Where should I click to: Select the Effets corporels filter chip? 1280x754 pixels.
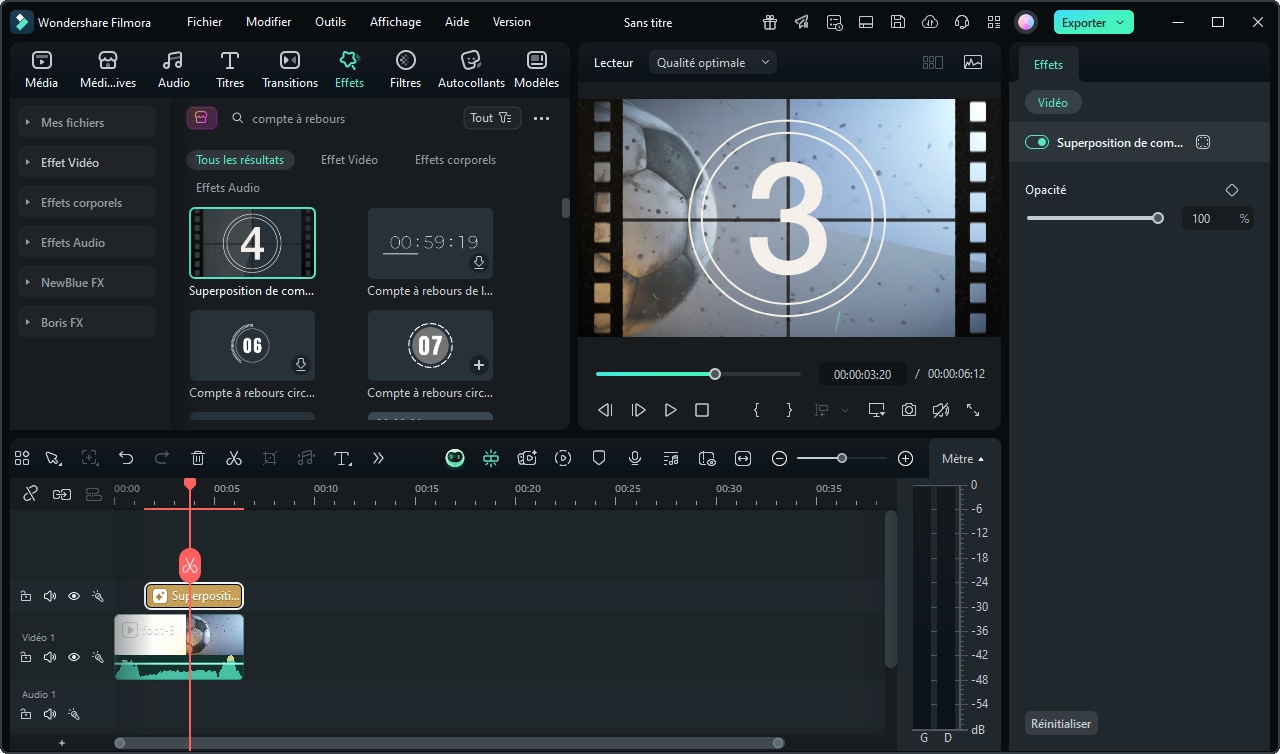tap(455, 159)
